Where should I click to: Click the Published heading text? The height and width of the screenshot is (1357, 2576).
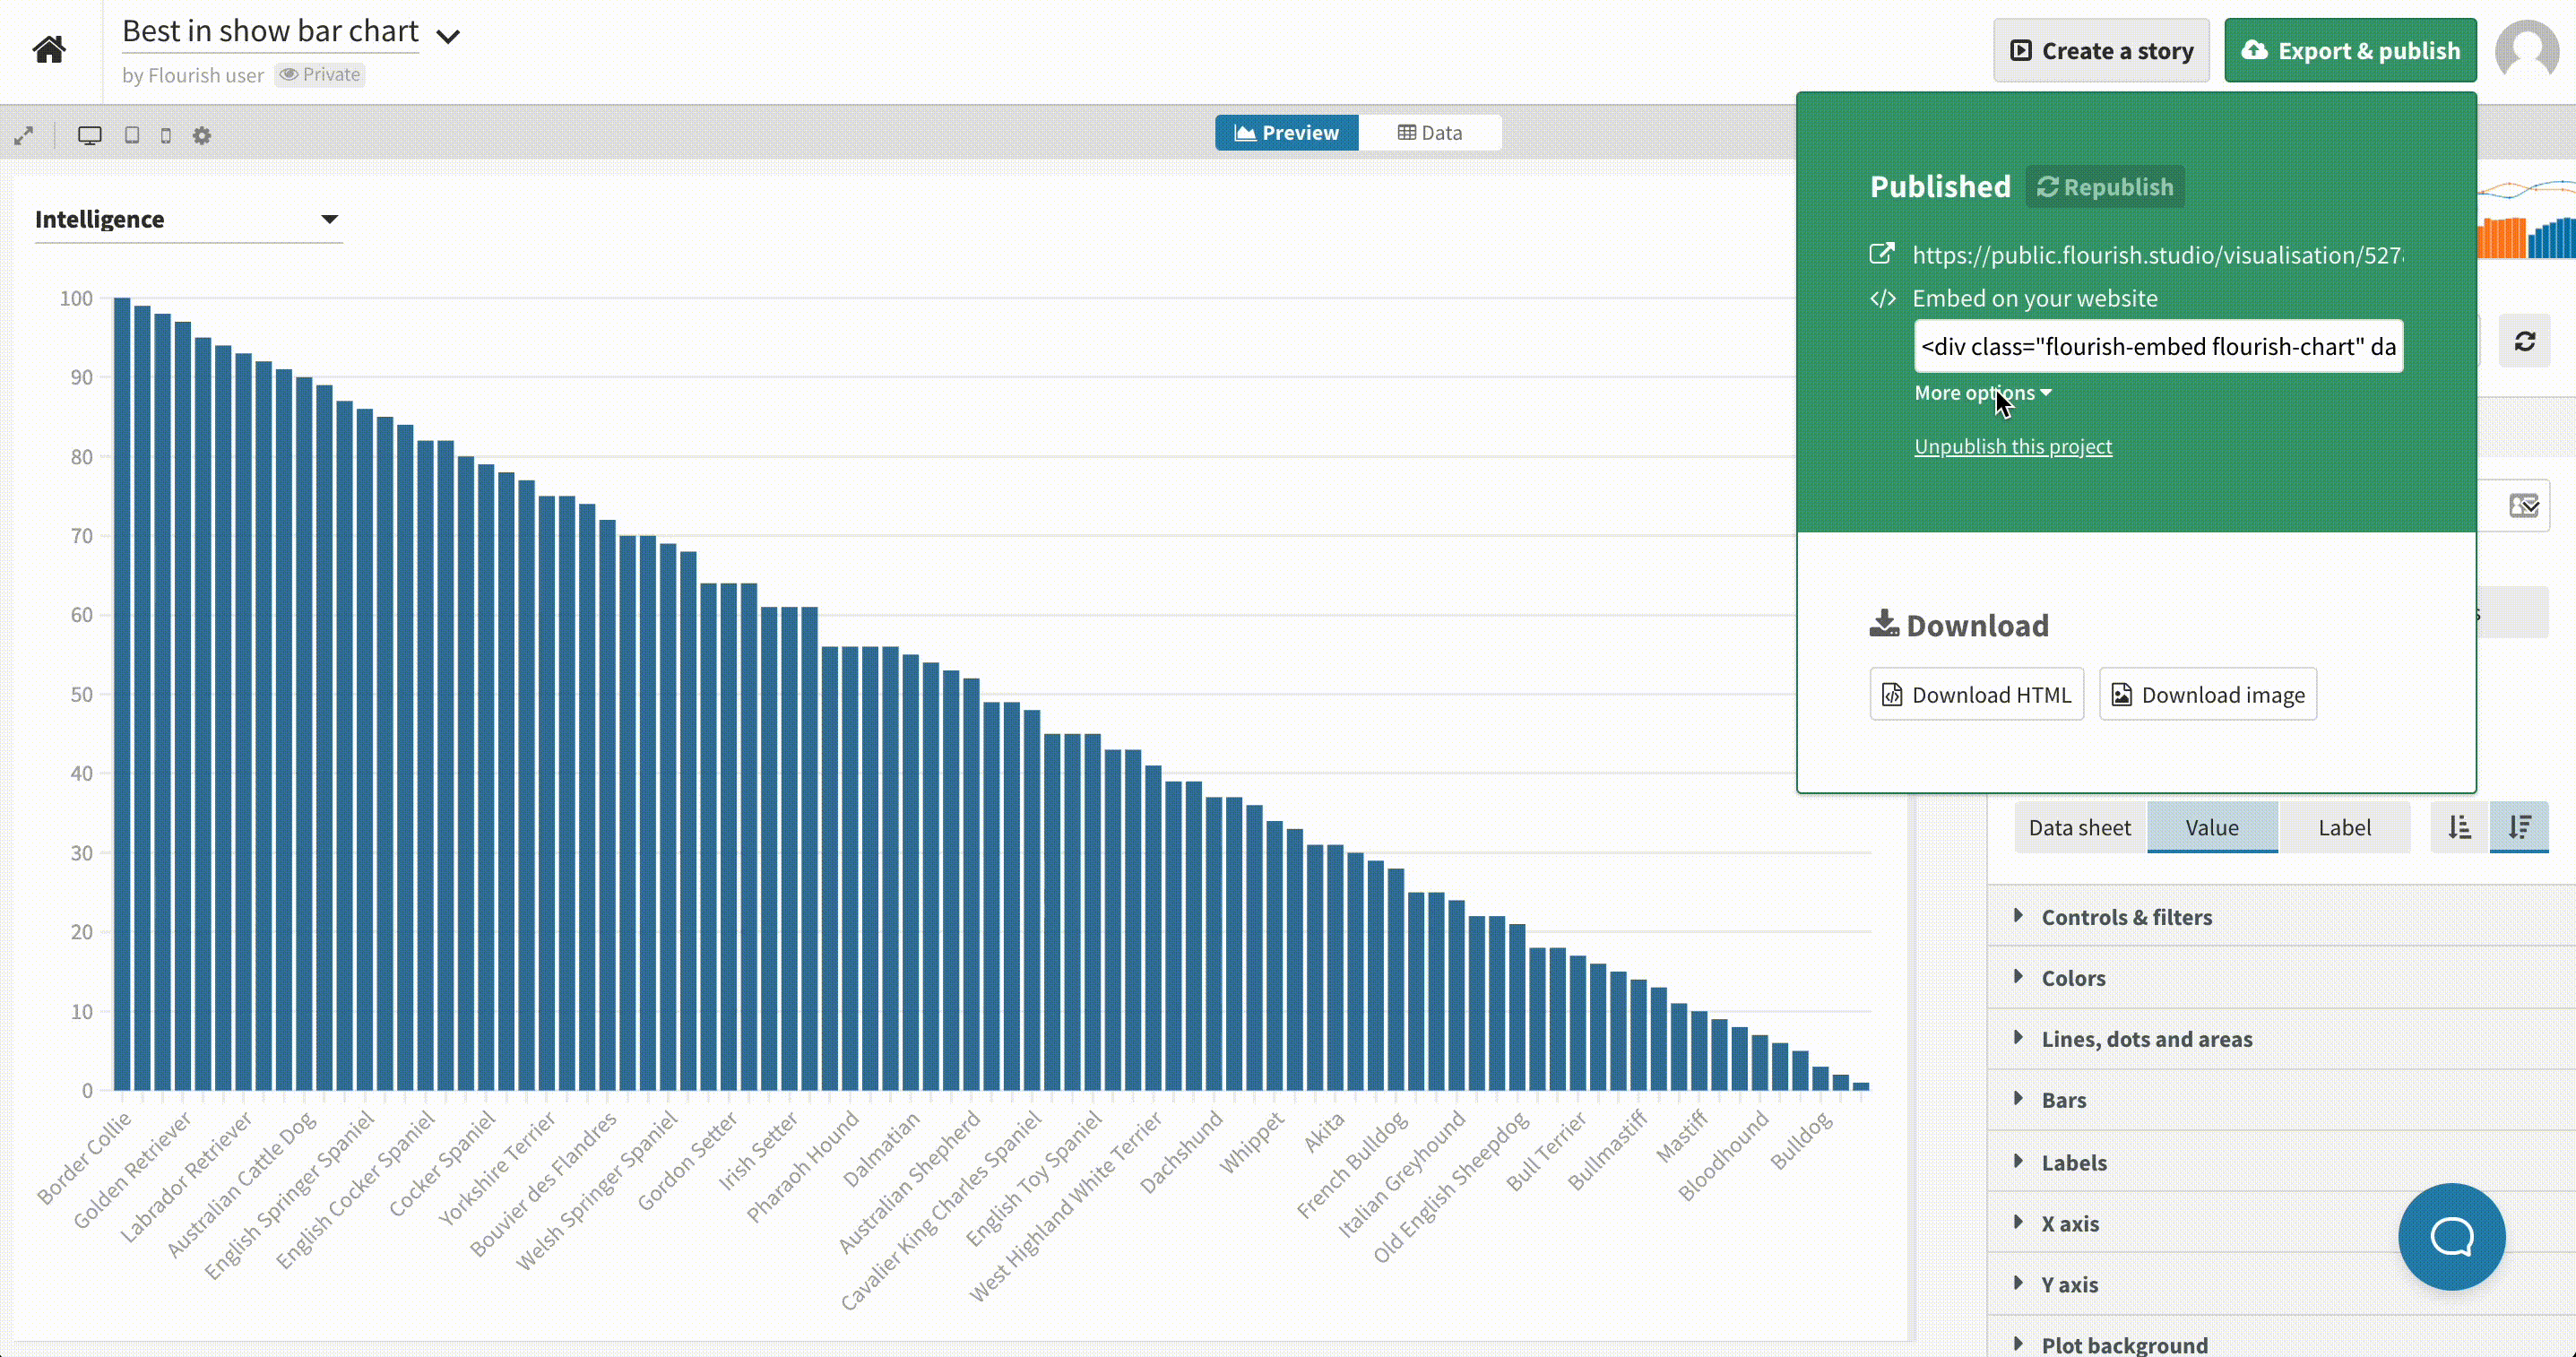click(x=1940, y=187)
